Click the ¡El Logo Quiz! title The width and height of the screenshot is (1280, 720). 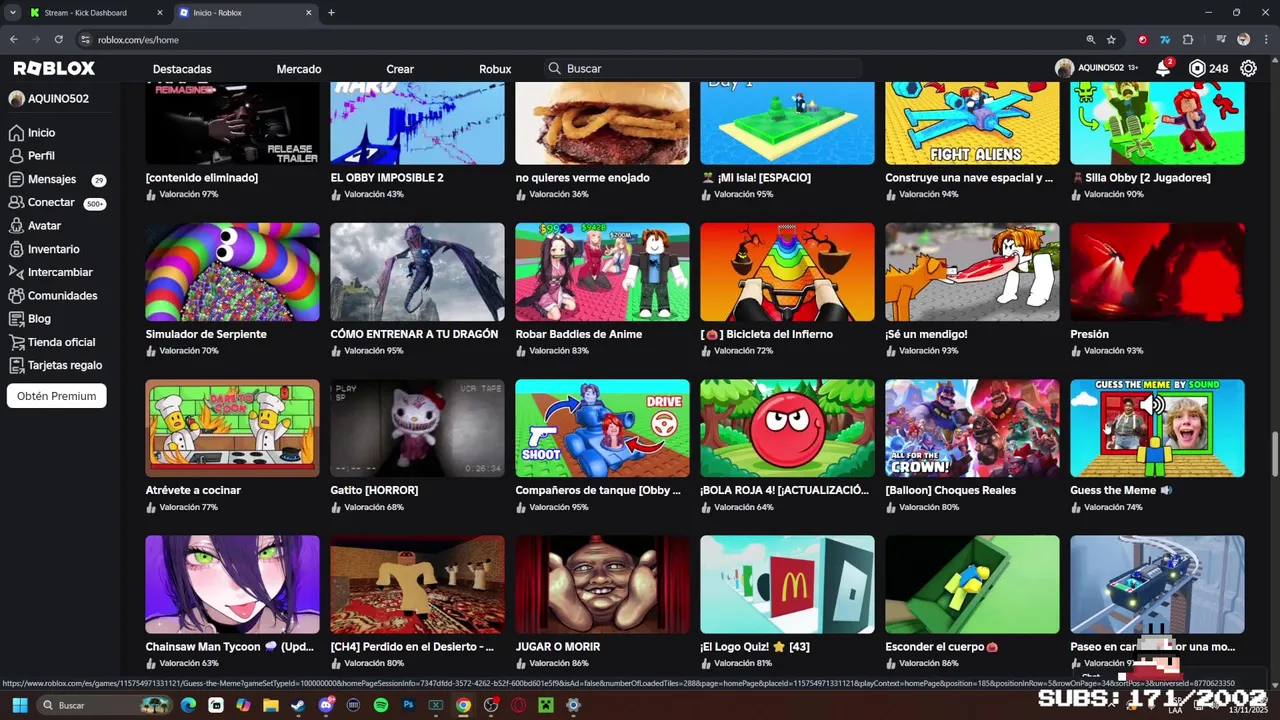(755, 647)
